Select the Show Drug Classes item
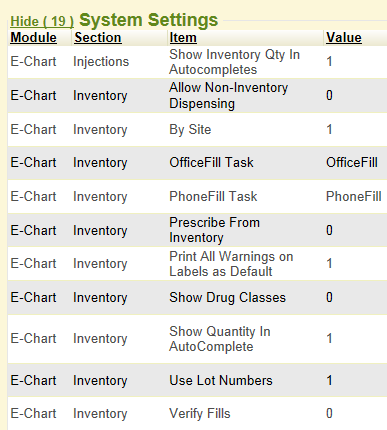387x430 pixels. point(227,297)
